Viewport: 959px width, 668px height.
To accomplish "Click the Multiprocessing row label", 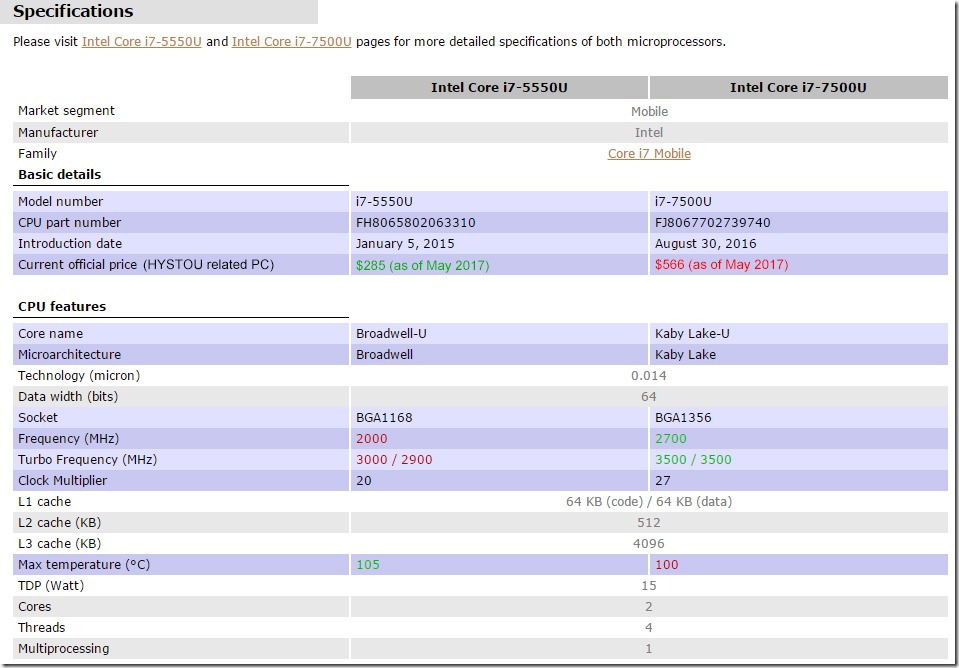I will (64, 648).
